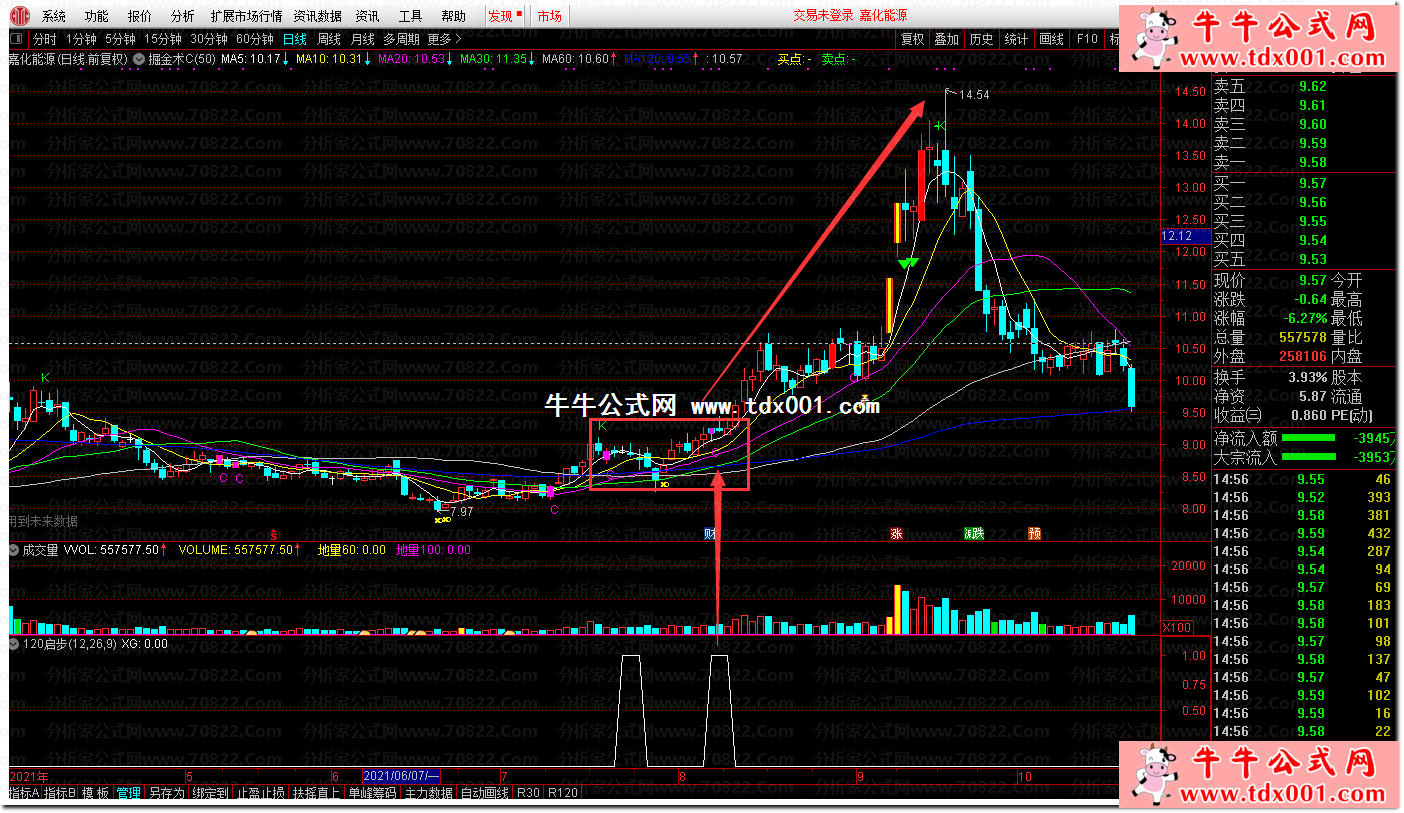Screen dimensions: 1404x813
Task: Click the 预 forecast marker icon
Action: 1035,534
